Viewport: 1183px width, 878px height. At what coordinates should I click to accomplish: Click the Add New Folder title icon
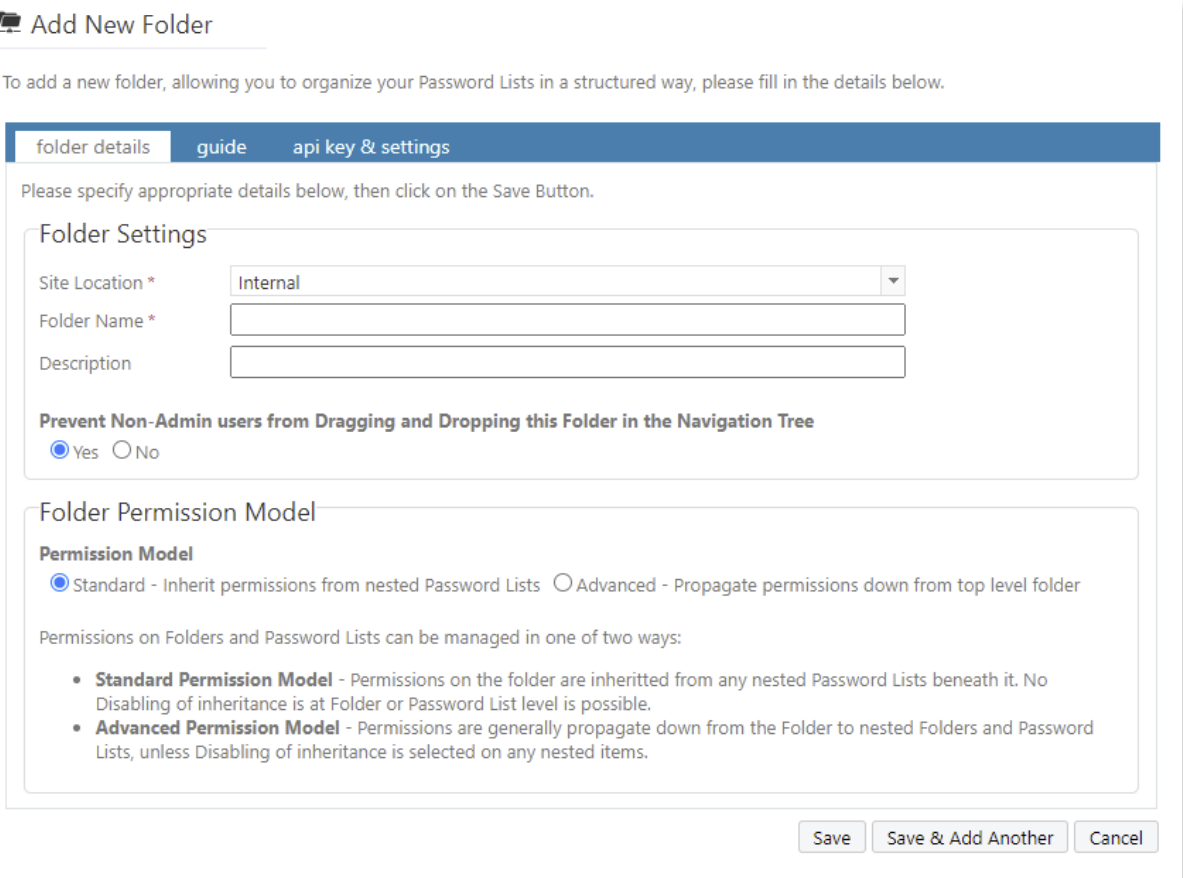coord(10,25)
